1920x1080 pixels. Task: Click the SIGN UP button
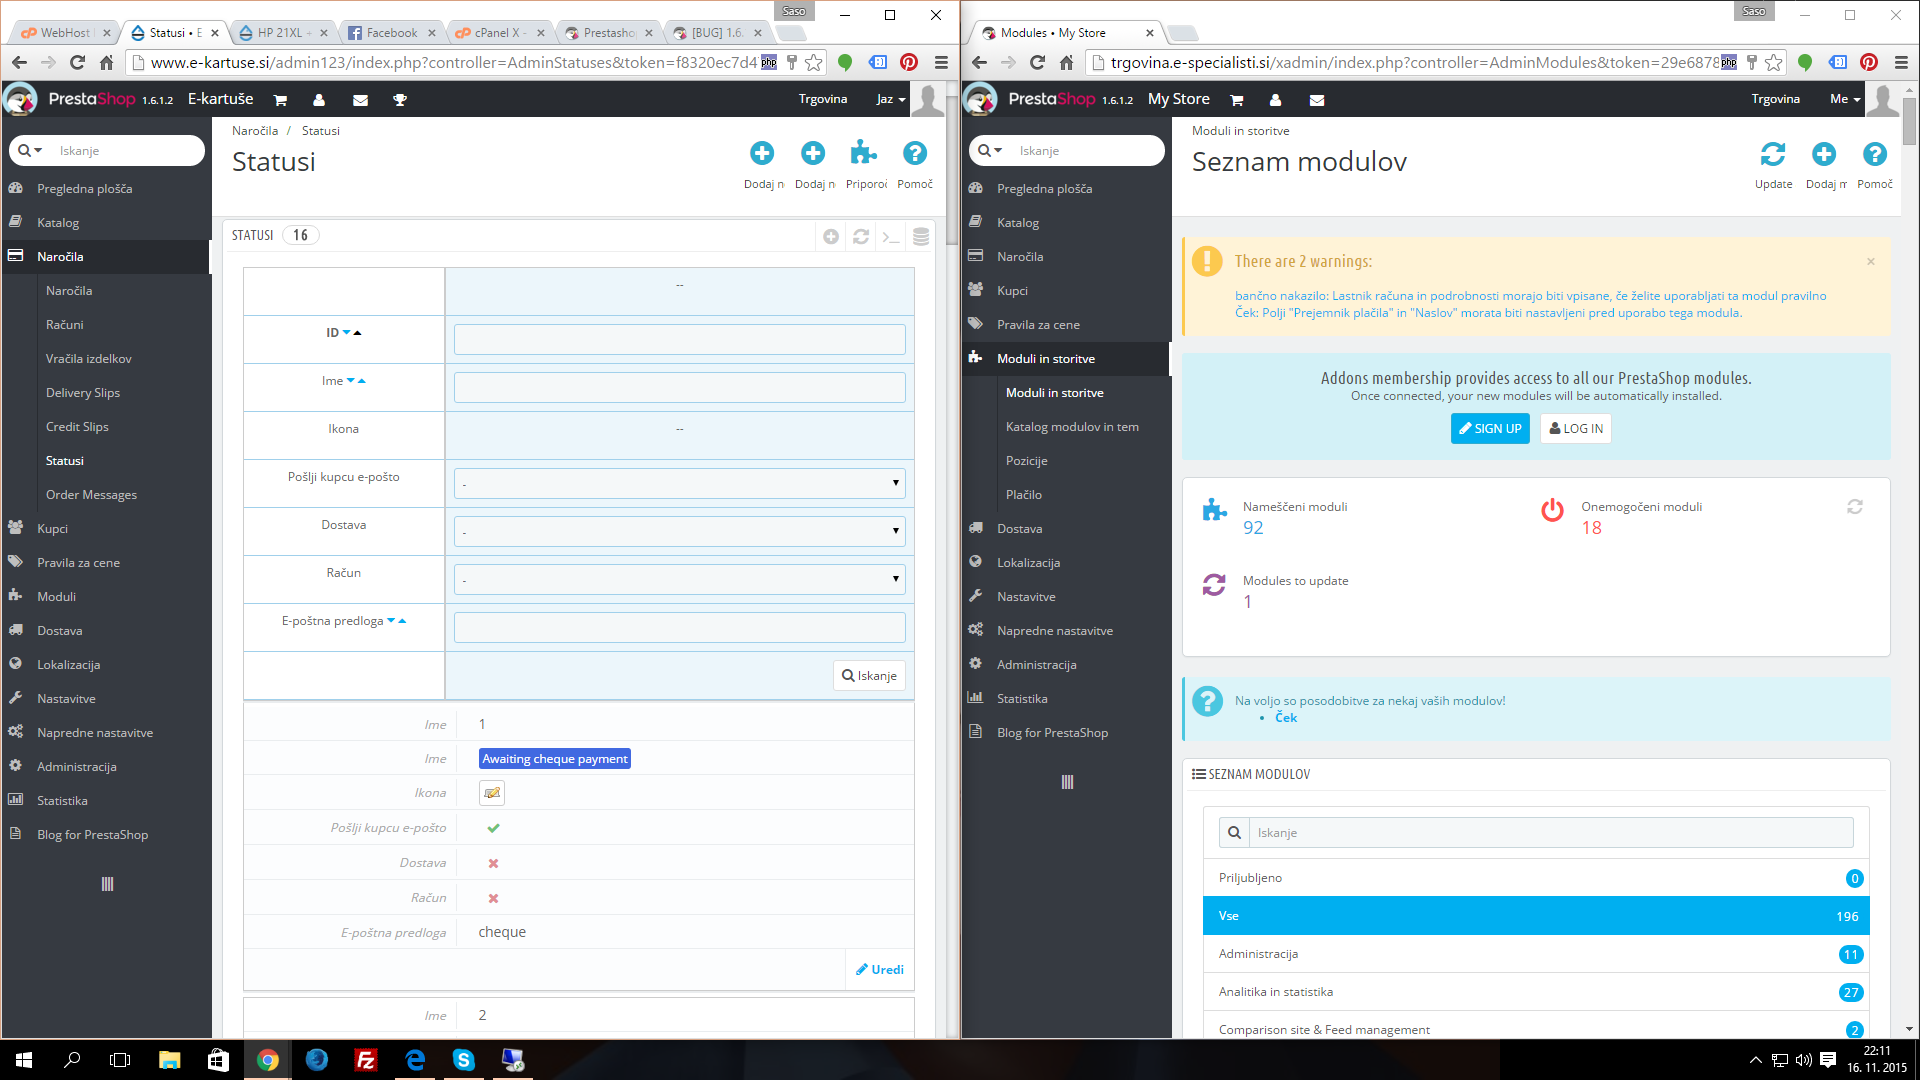[1489, 428]
